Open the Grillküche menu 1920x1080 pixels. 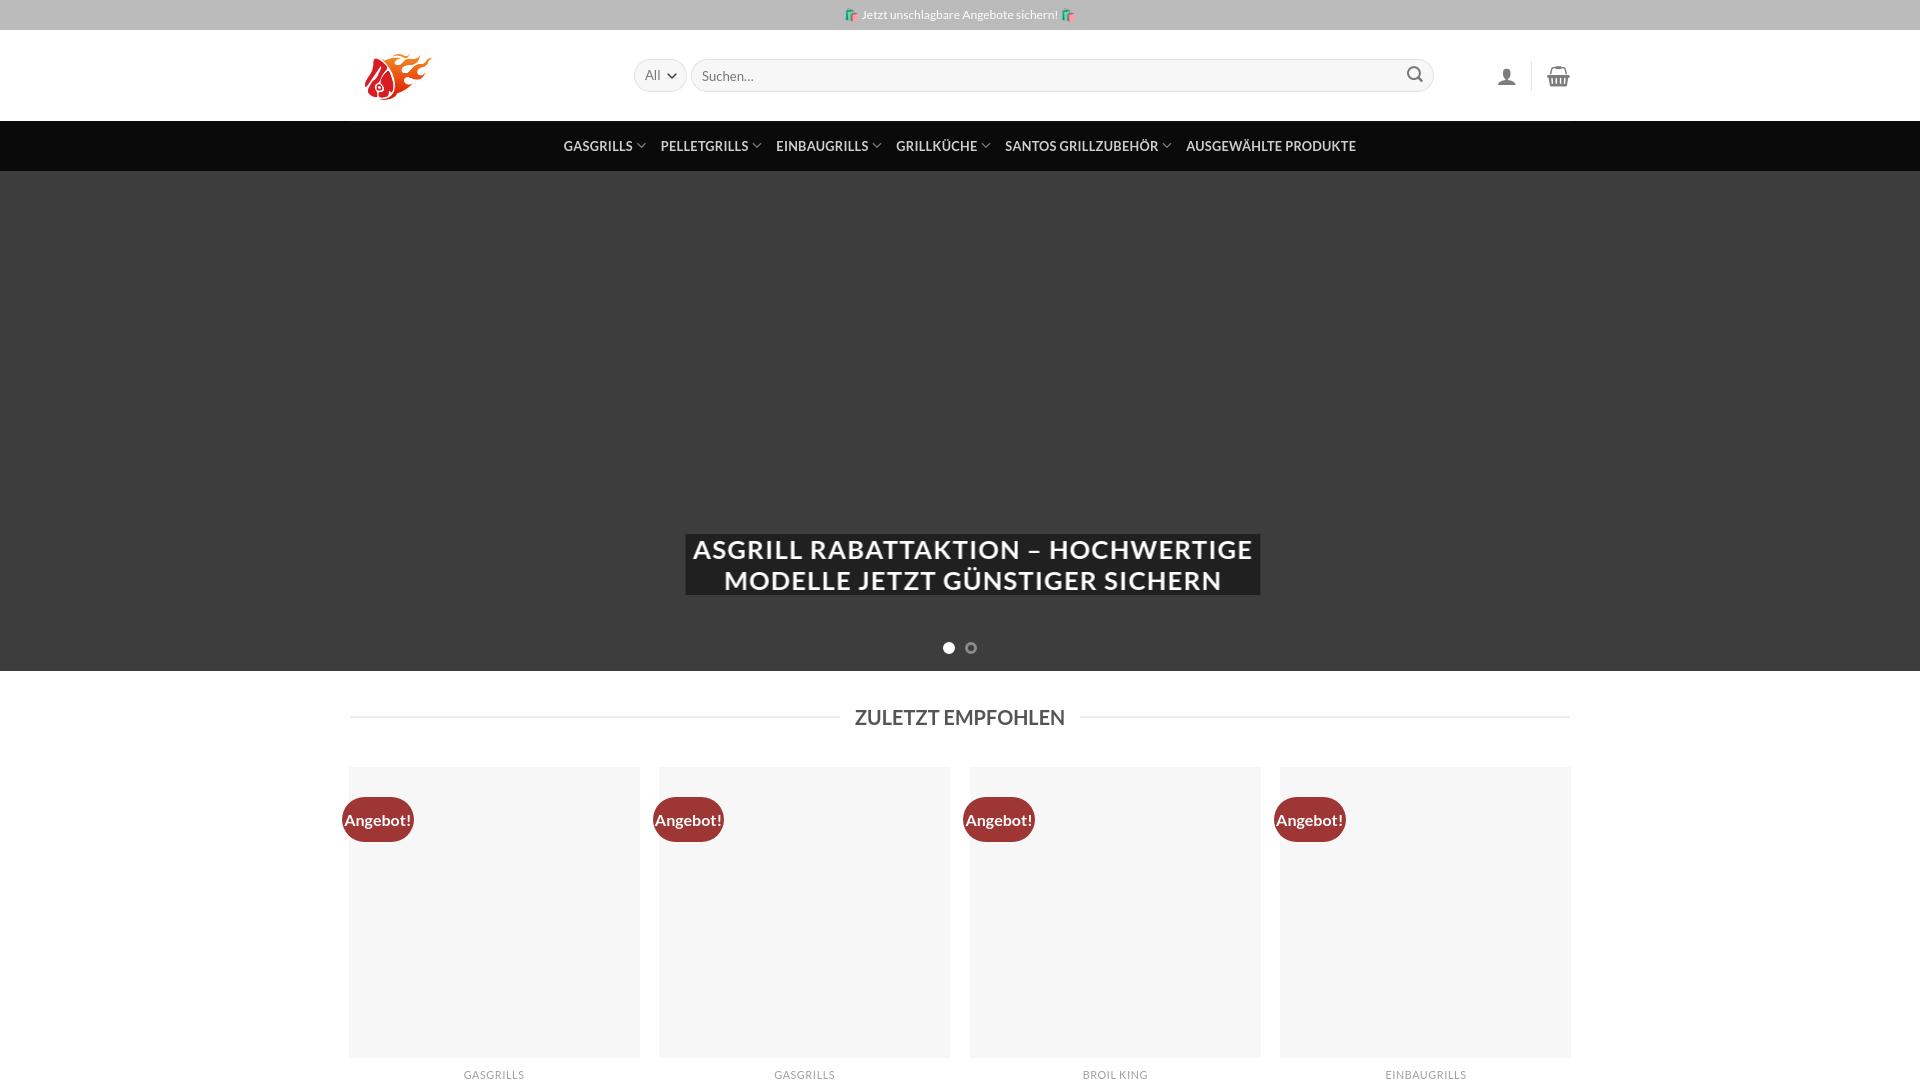point(942,146)
